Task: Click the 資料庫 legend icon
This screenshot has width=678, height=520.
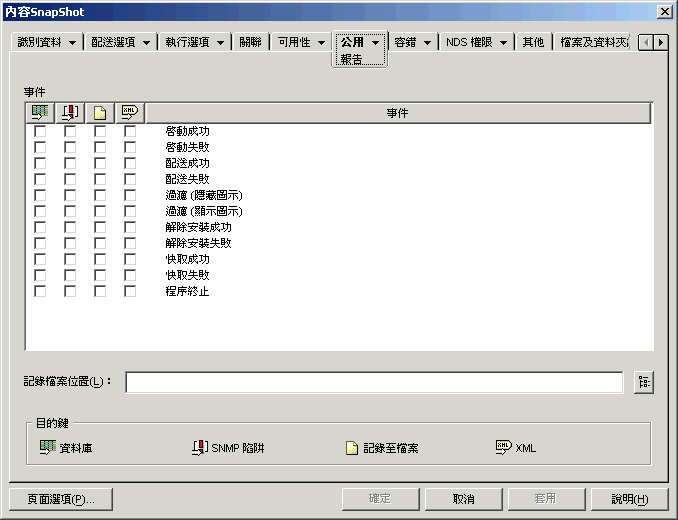Action: pos(48,447)
